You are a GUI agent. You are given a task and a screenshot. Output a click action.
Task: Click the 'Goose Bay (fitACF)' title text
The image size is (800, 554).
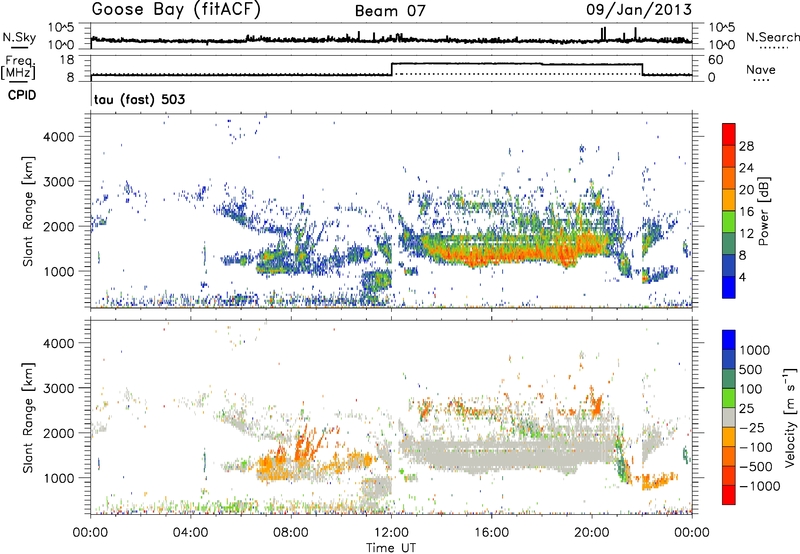tap(176, 9)
